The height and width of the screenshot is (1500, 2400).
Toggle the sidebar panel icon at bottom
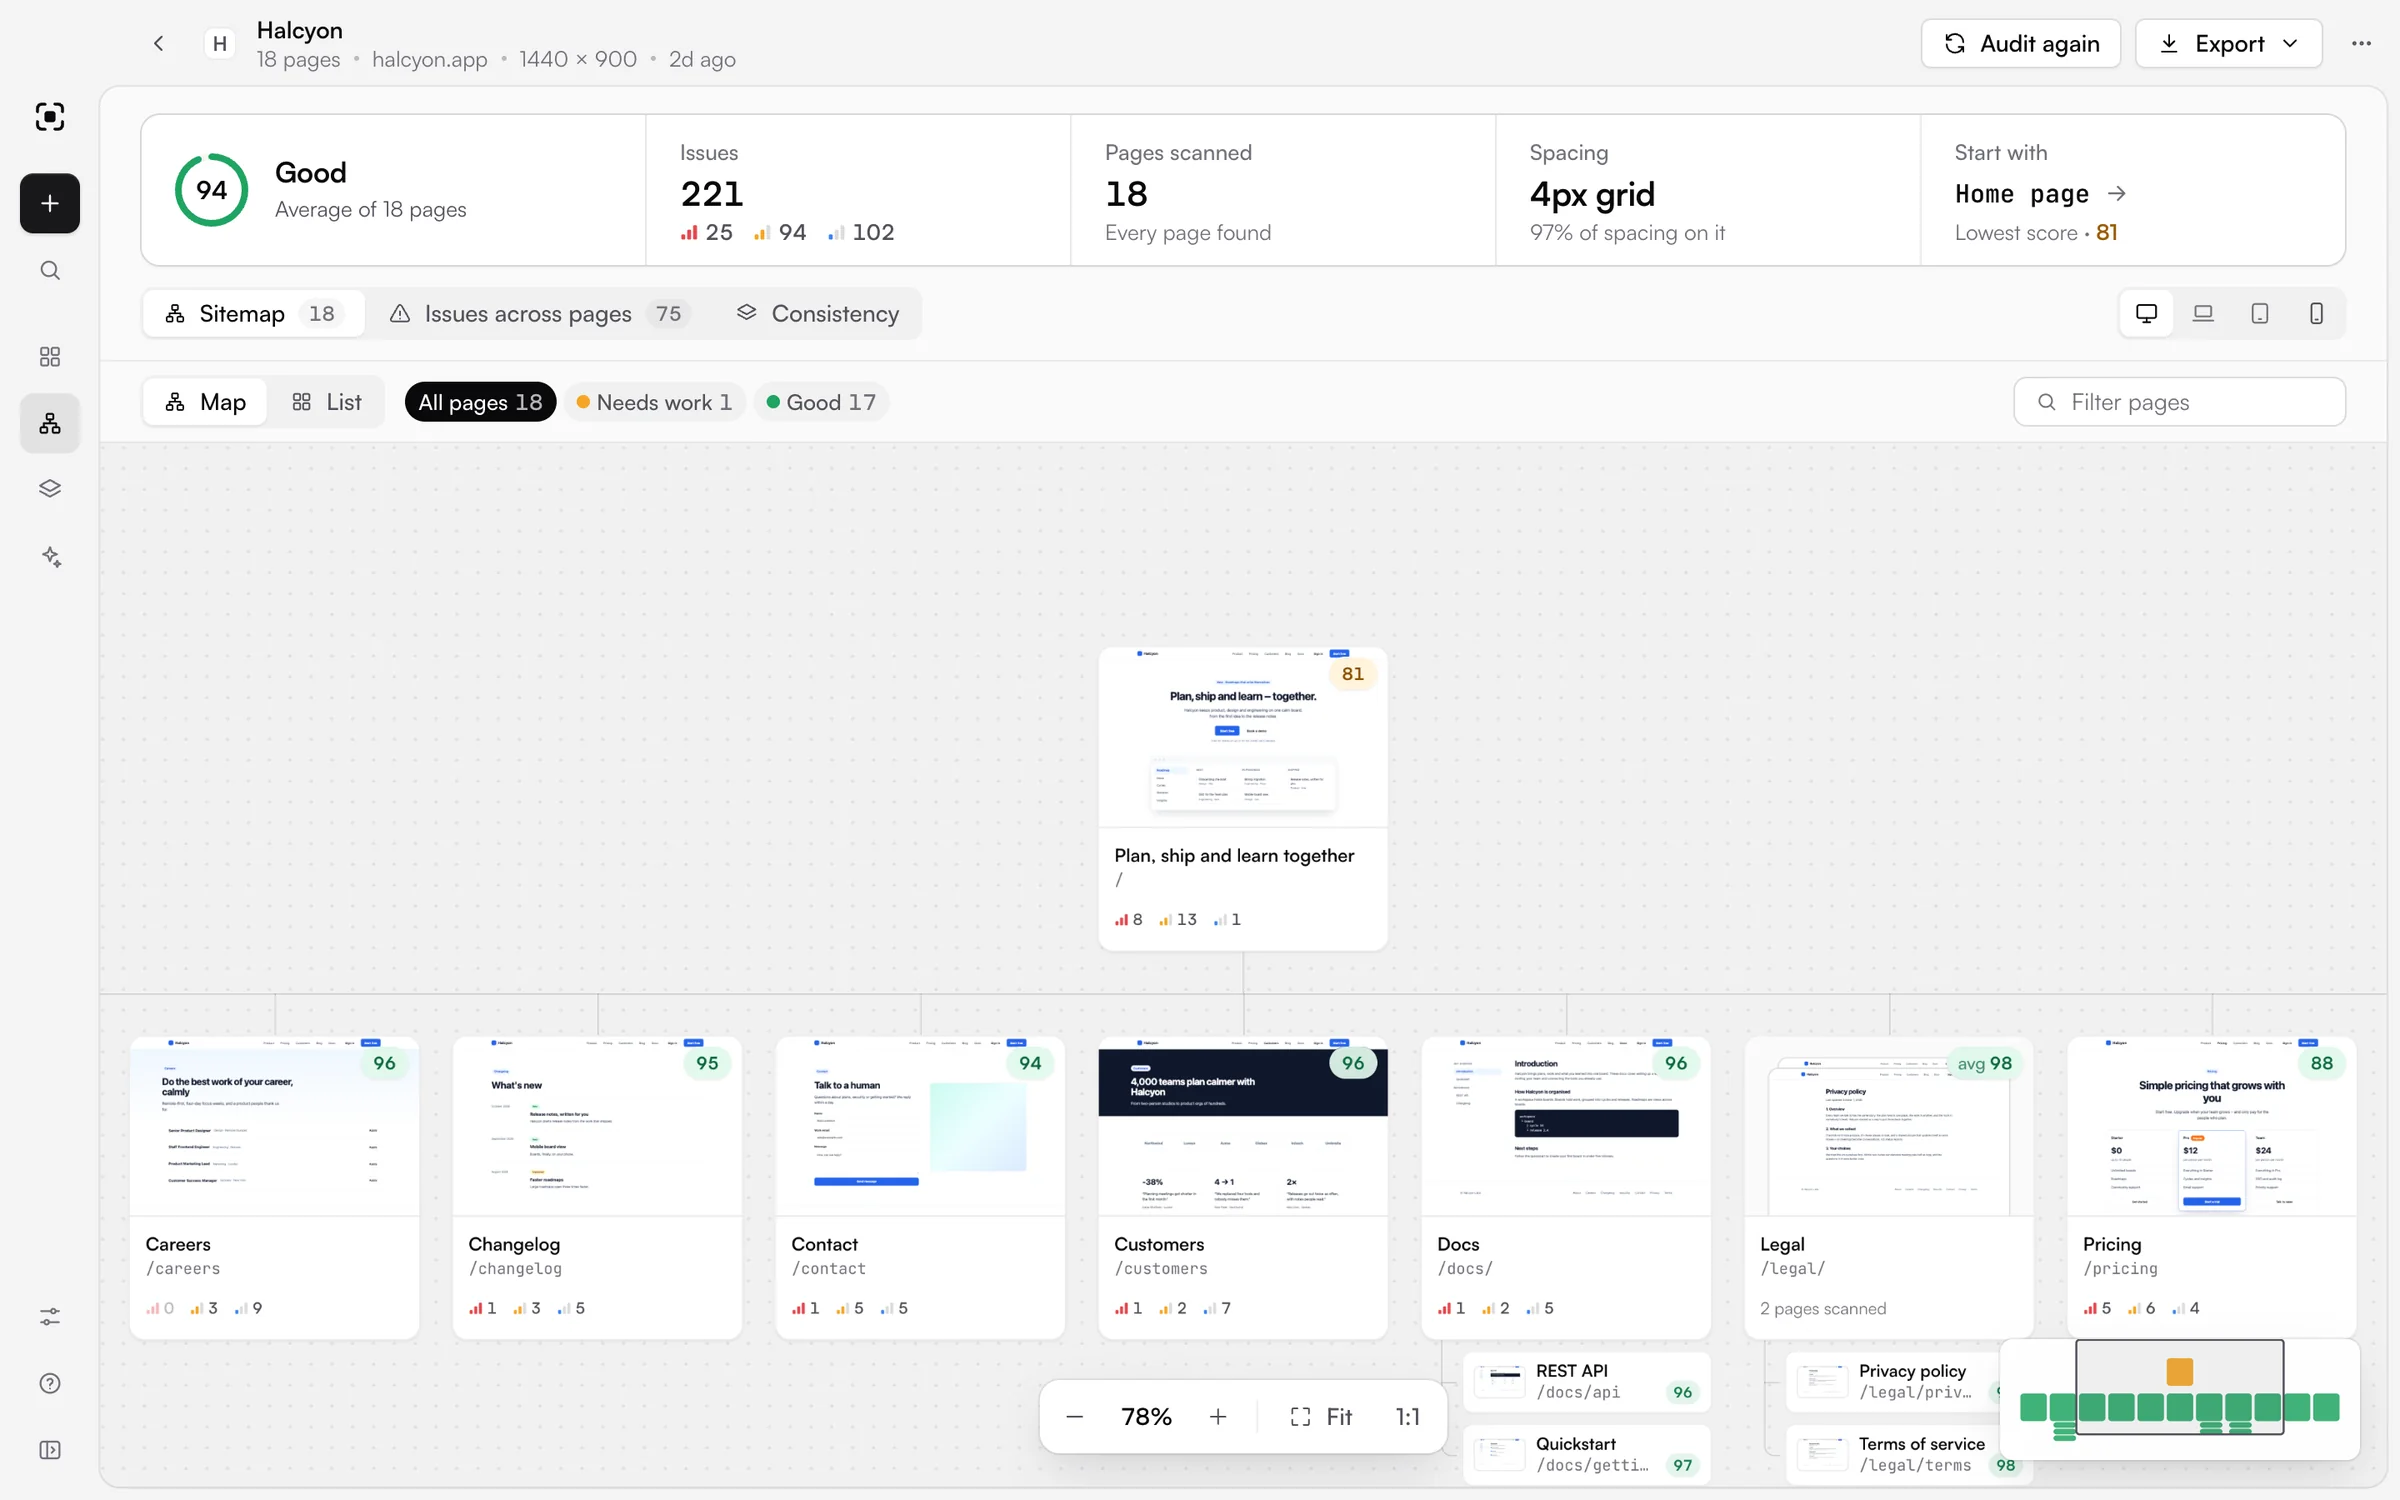coord(50,1450)
